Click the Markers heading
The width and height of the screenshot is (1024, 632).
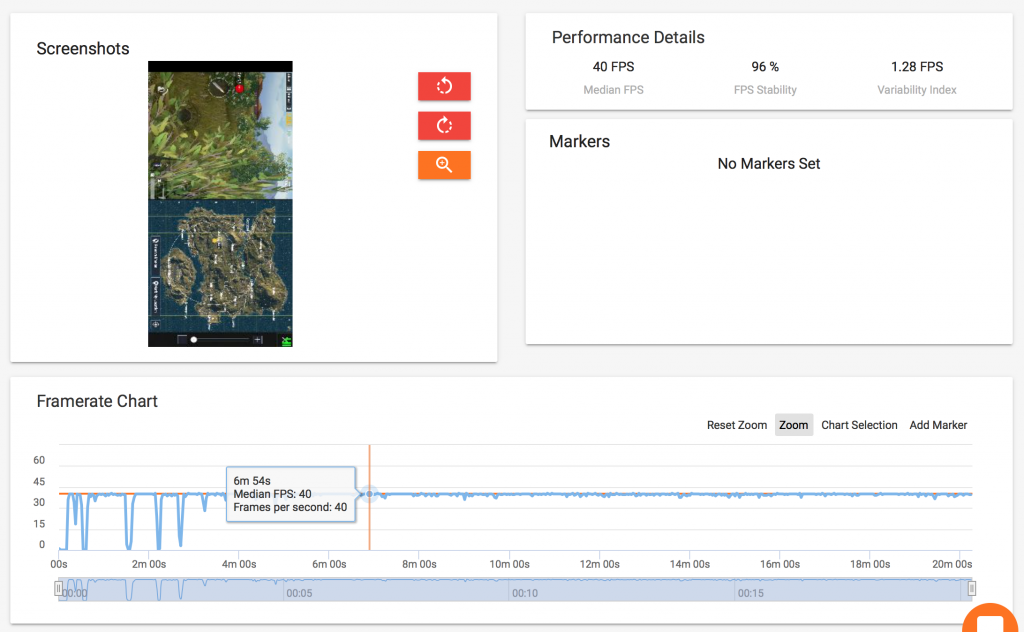tap(579, 142)
